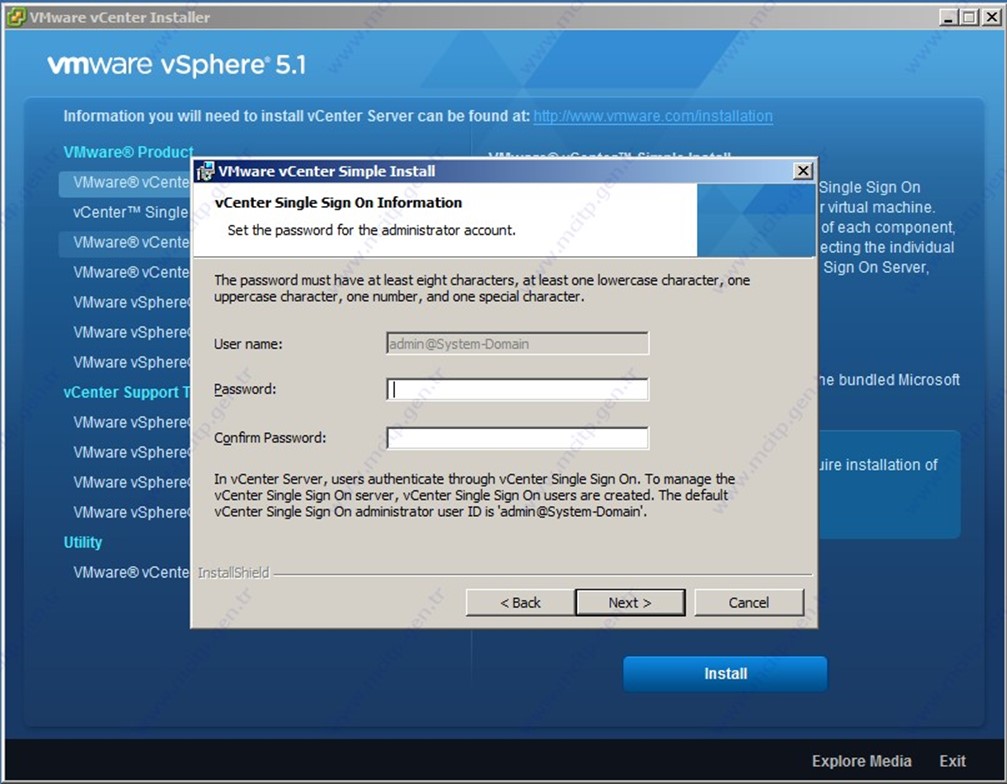
Task: Click the 'vCenter Single Sign On Information' heading
Action: [x=338, y=203]
